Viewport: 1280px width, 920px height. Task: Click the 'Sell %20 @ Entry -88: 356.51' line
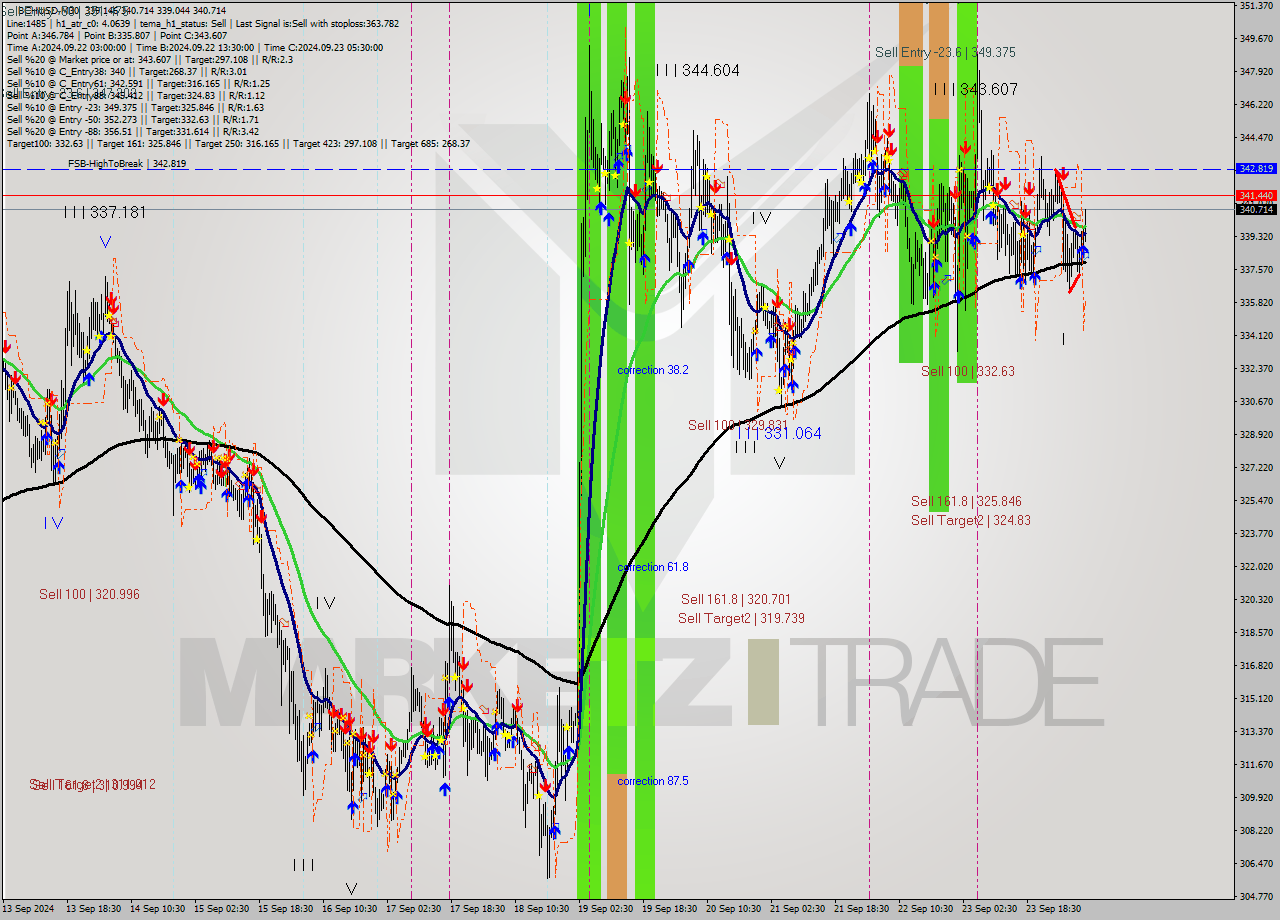click(x=132, y=131)
